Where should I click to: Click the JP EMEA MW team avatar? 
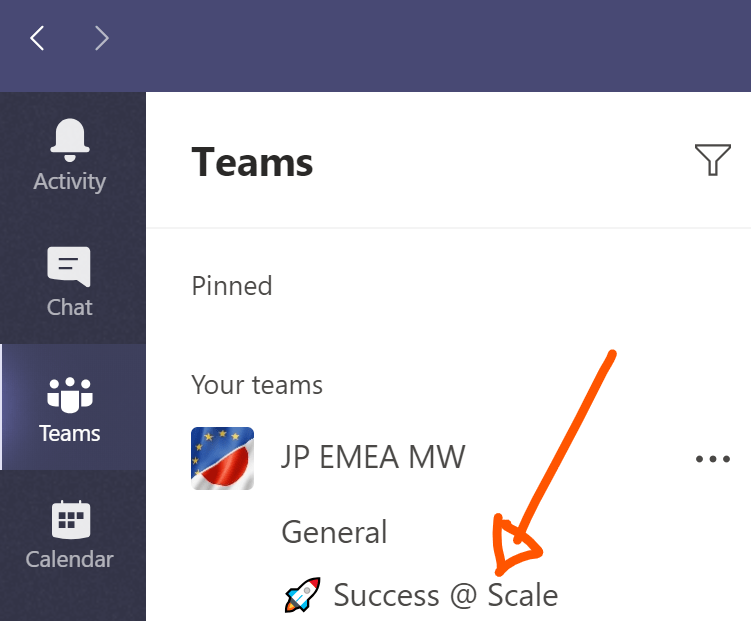(x=222, y=458)
